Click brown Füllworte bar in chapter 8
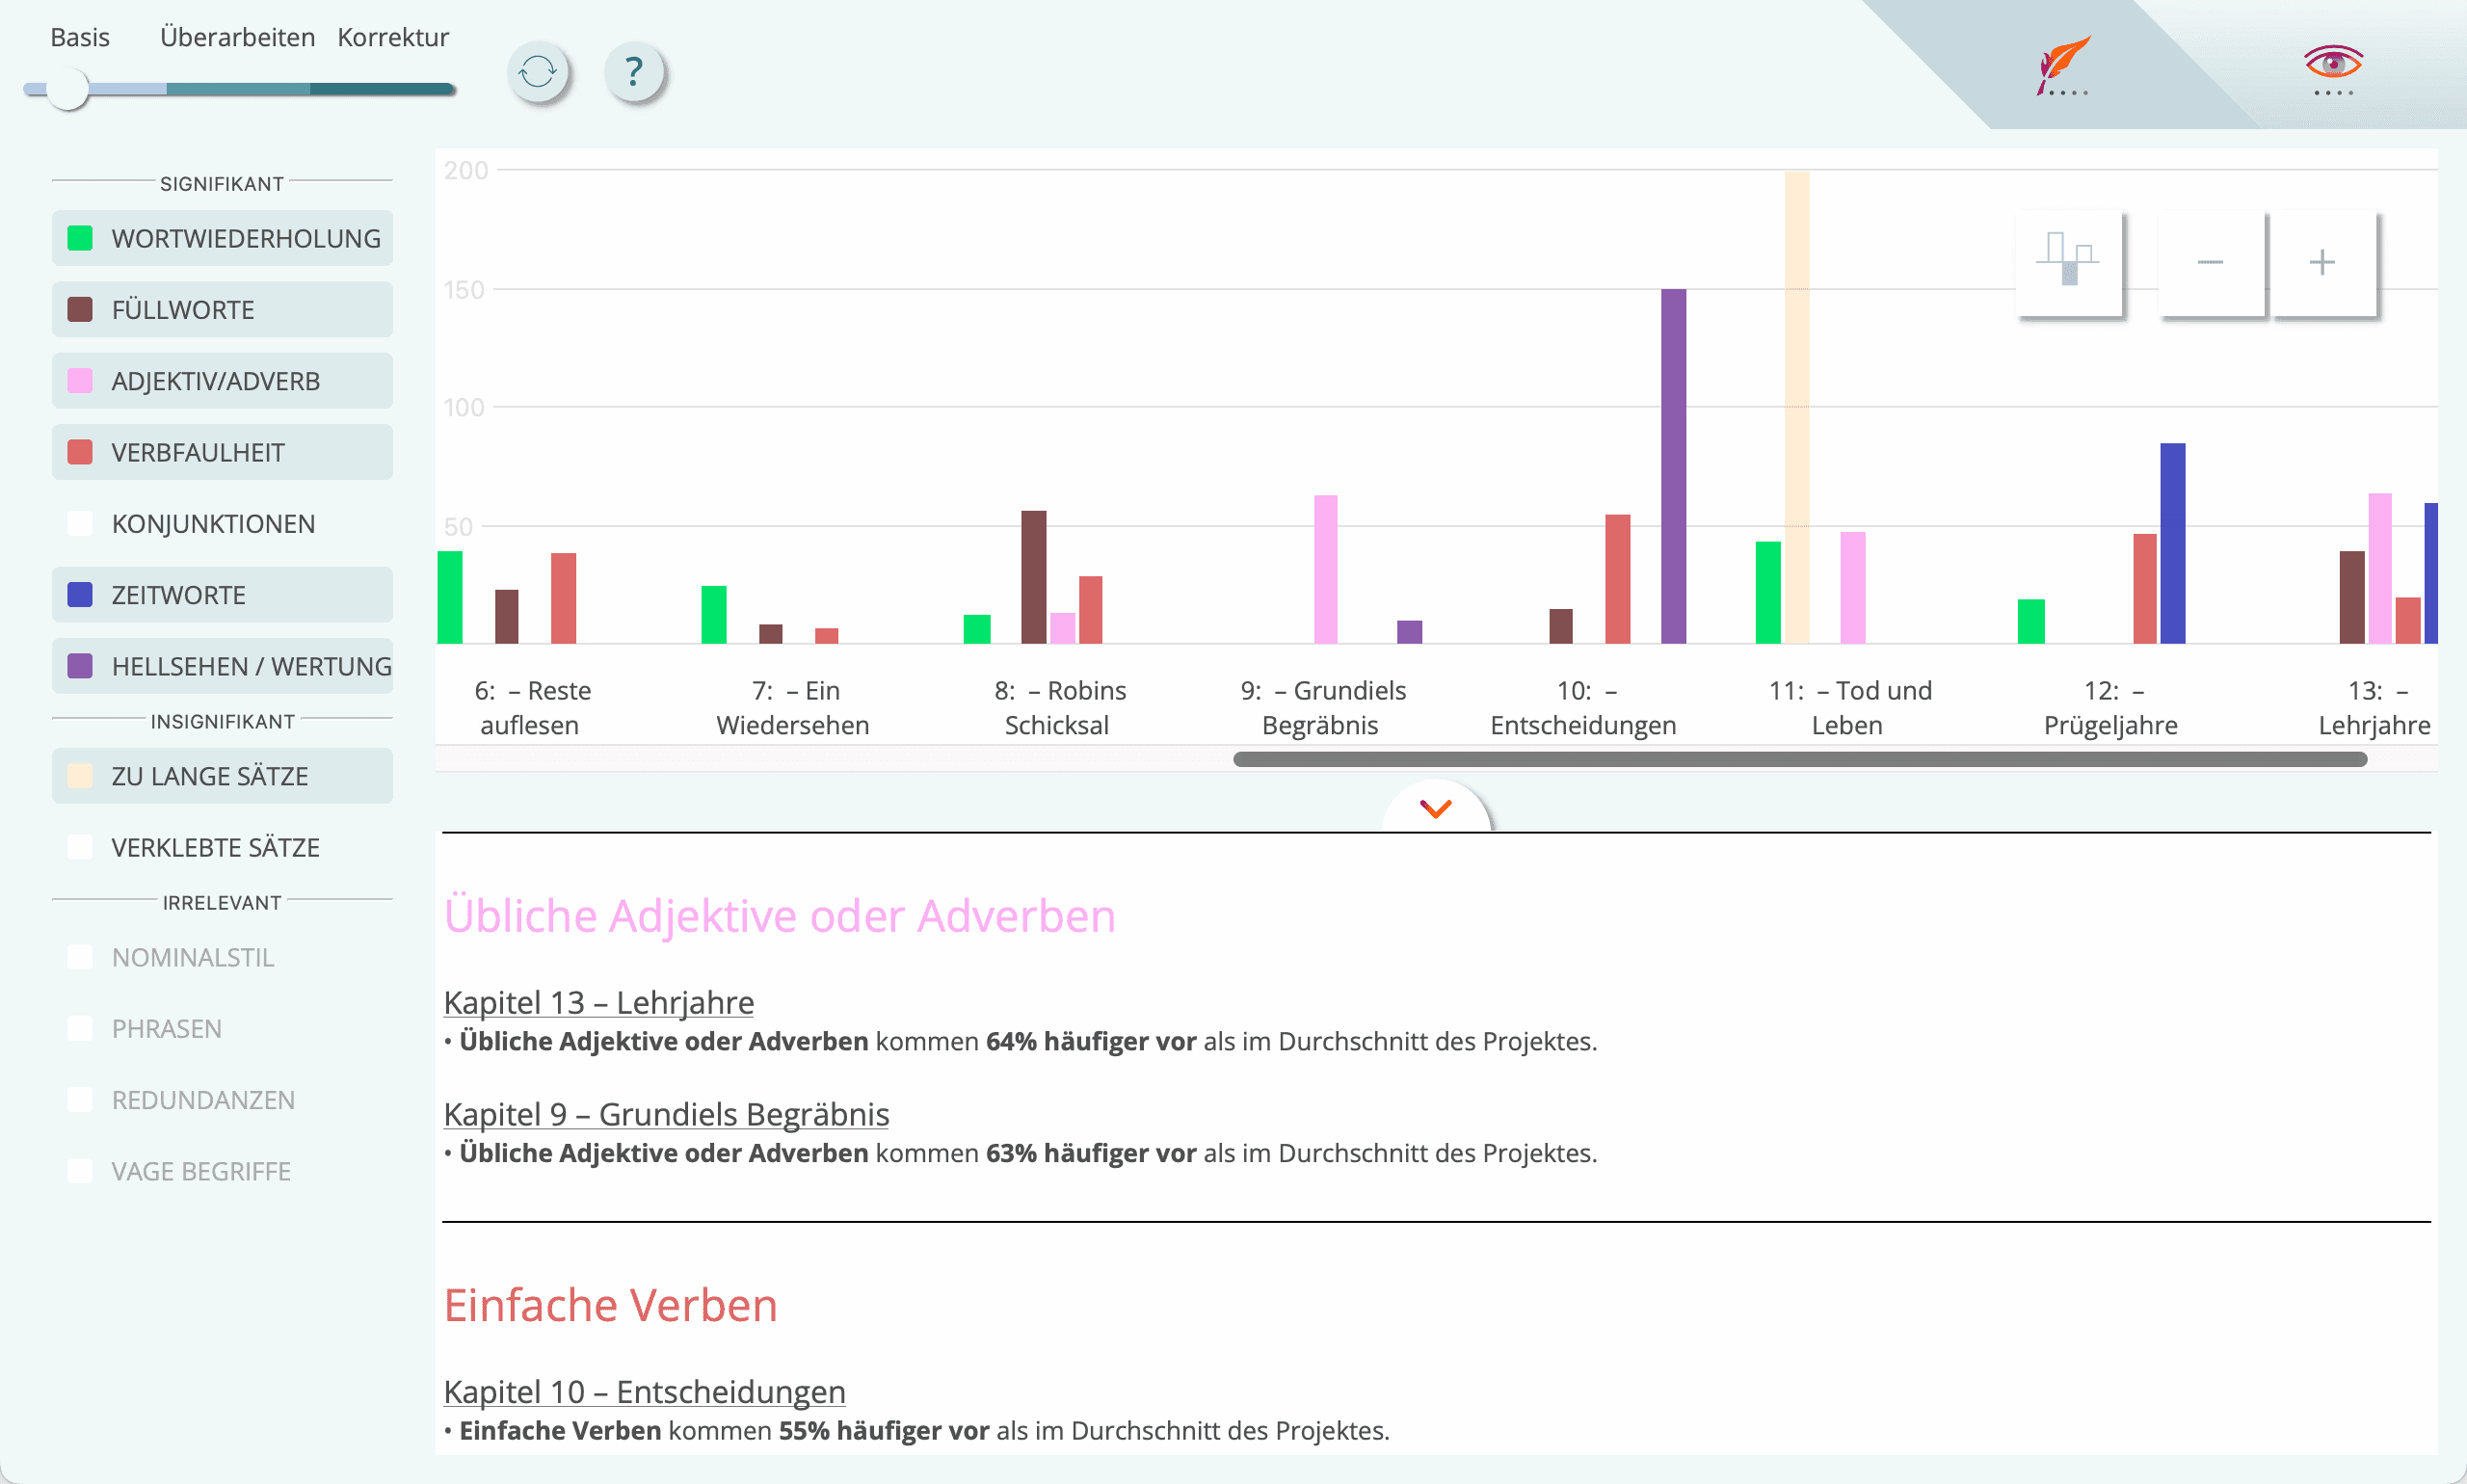 pyautogui.click(x=1033, y=577)
